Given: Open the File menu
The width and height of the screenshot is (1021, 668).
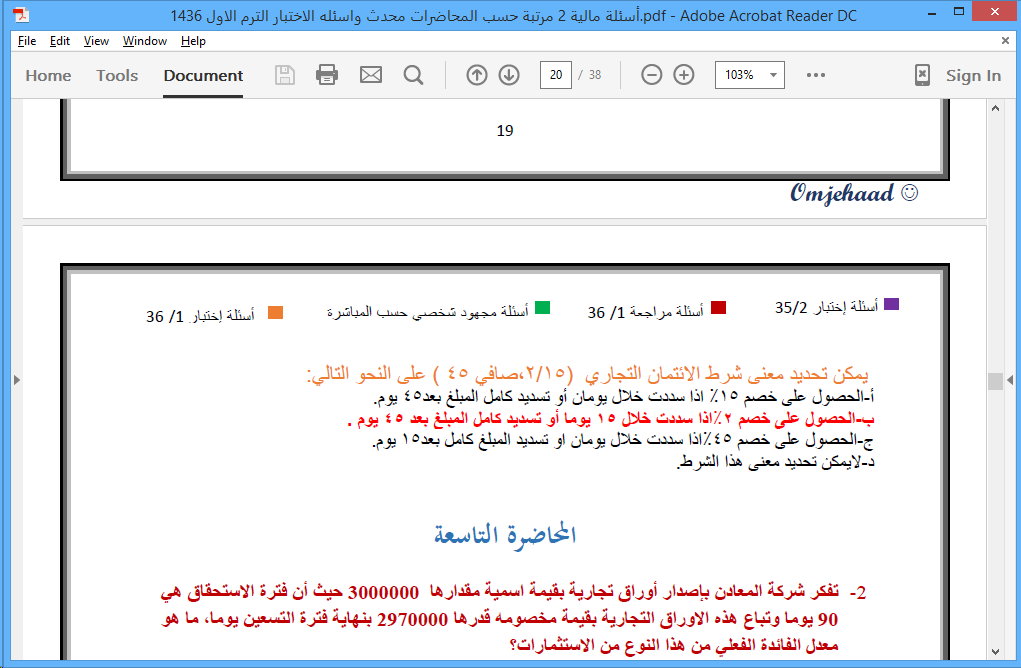Looking at the screenshot, I should click(27, 40).
